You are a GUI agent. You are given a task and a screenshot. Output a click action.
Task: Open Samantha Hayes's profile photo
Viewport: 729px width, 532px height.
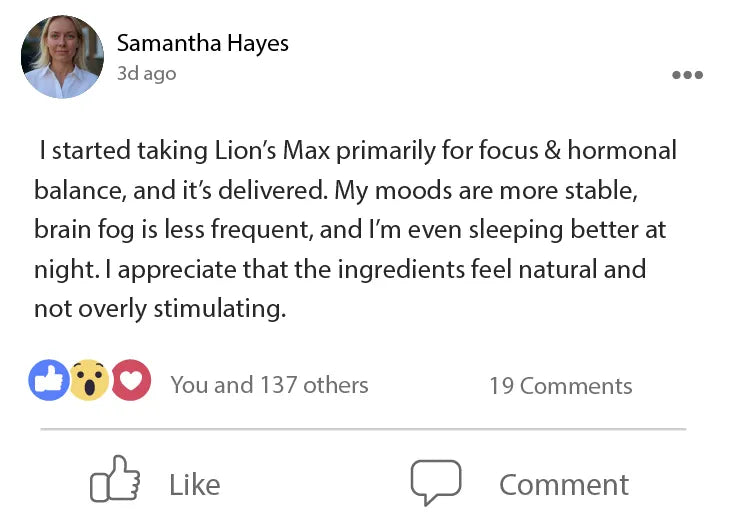62,57
